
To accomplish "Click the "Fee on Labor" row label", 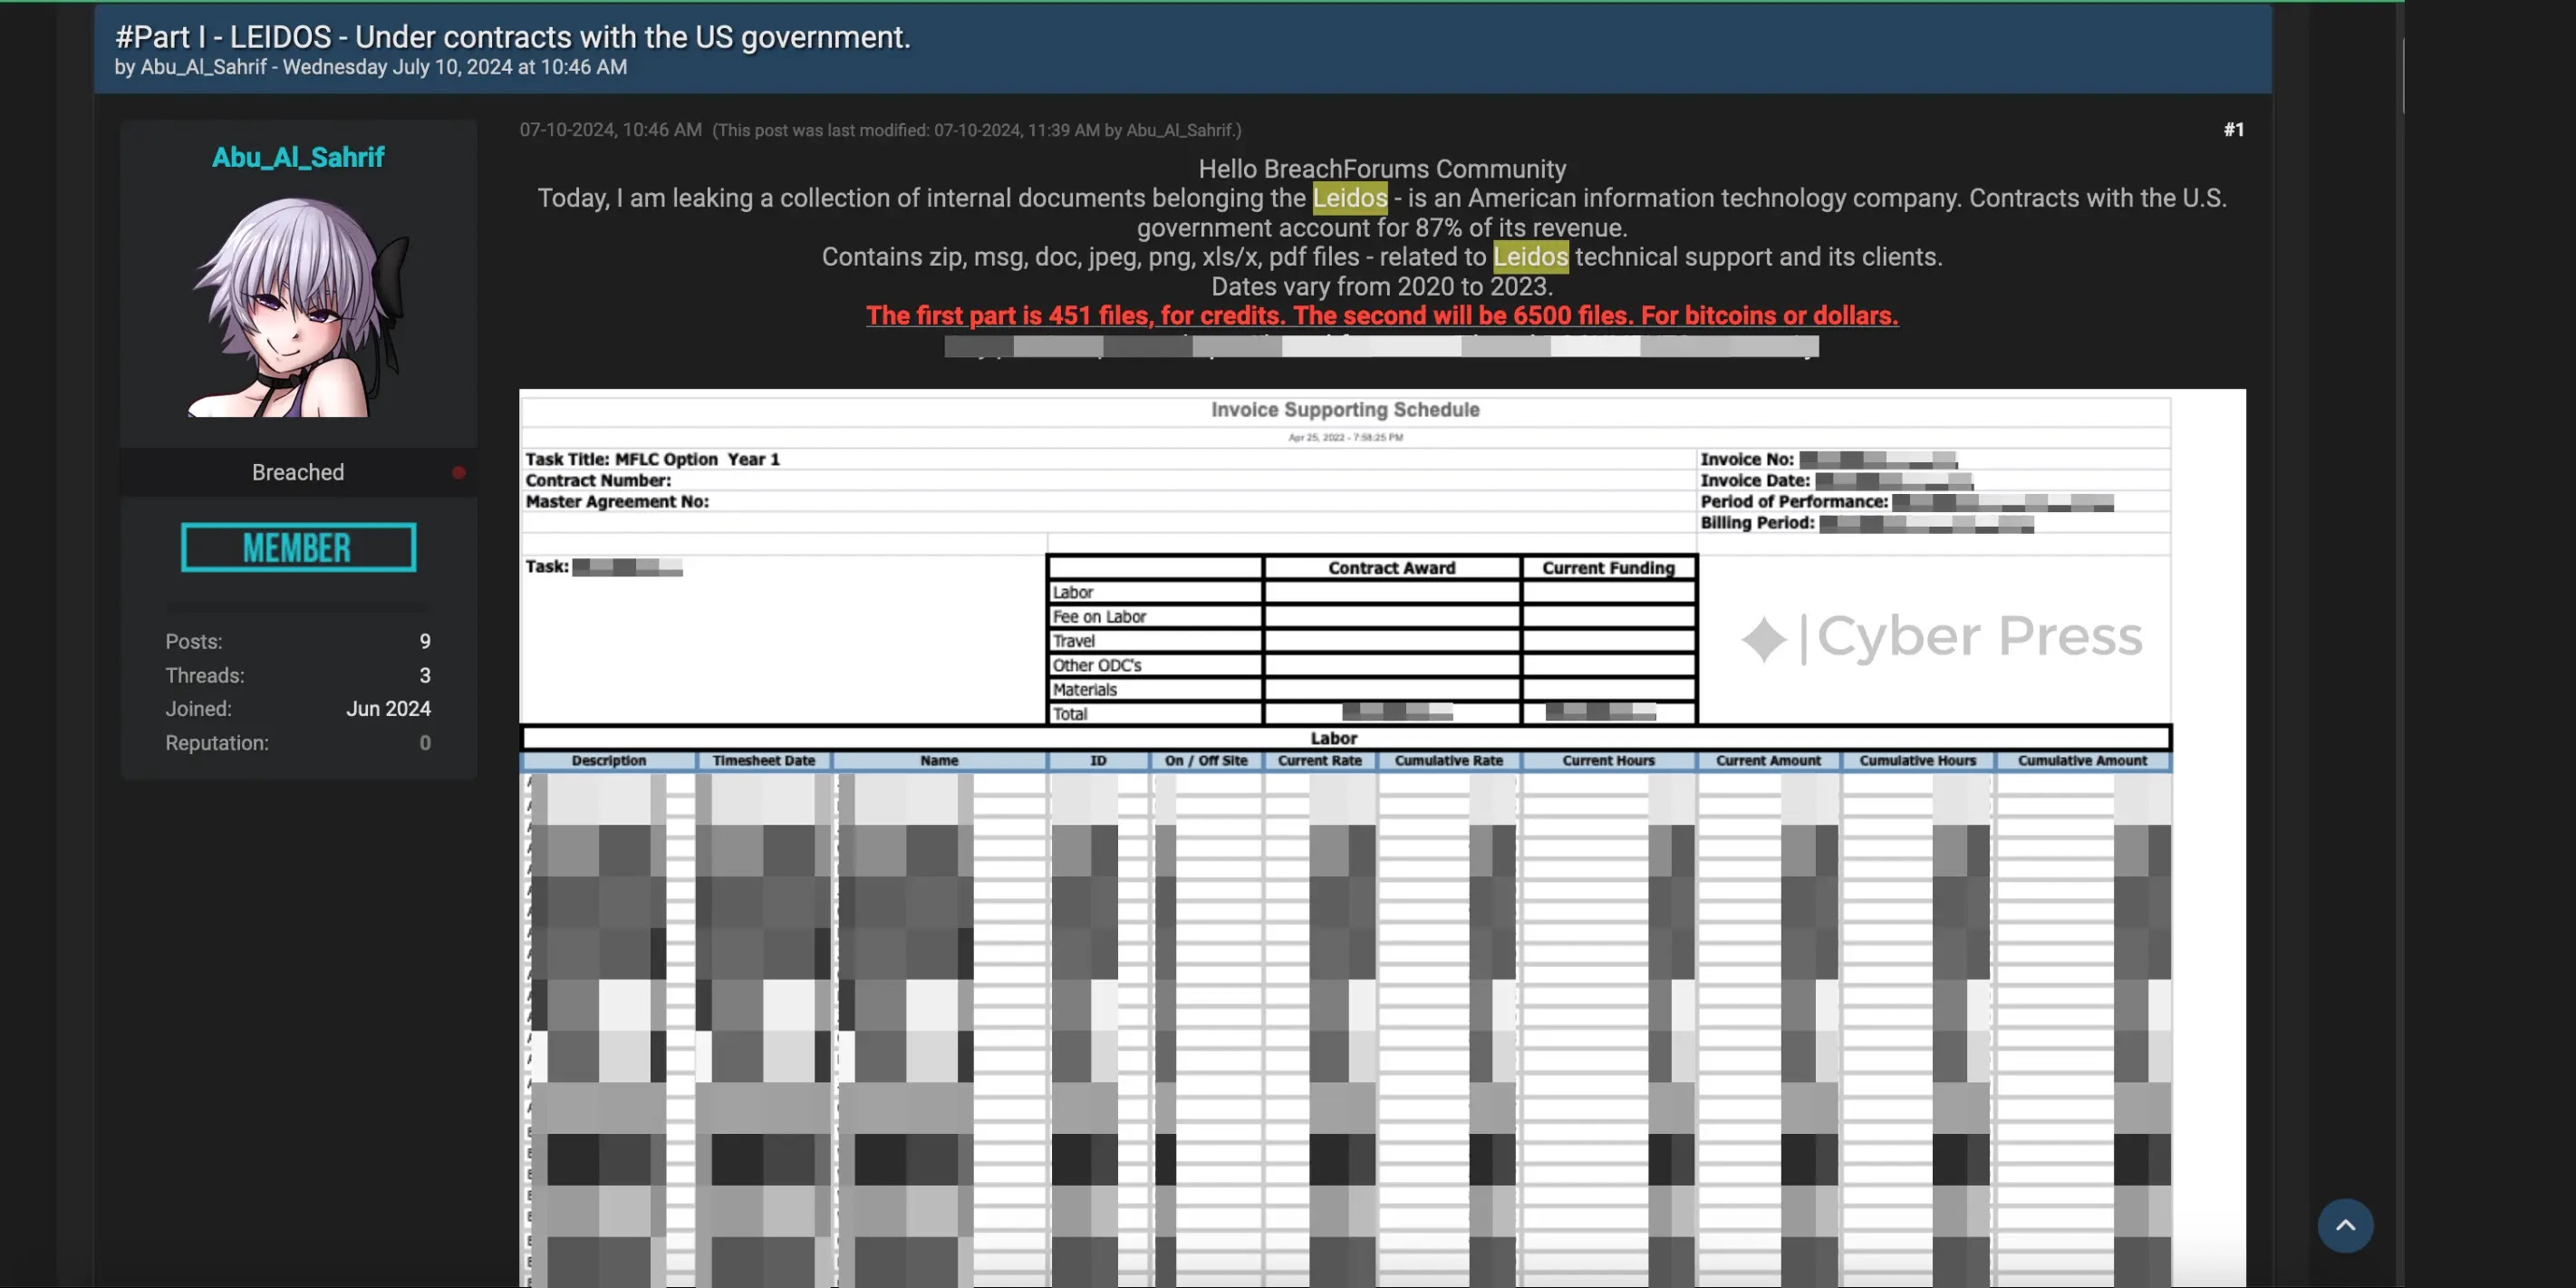I will point(1099,617).
